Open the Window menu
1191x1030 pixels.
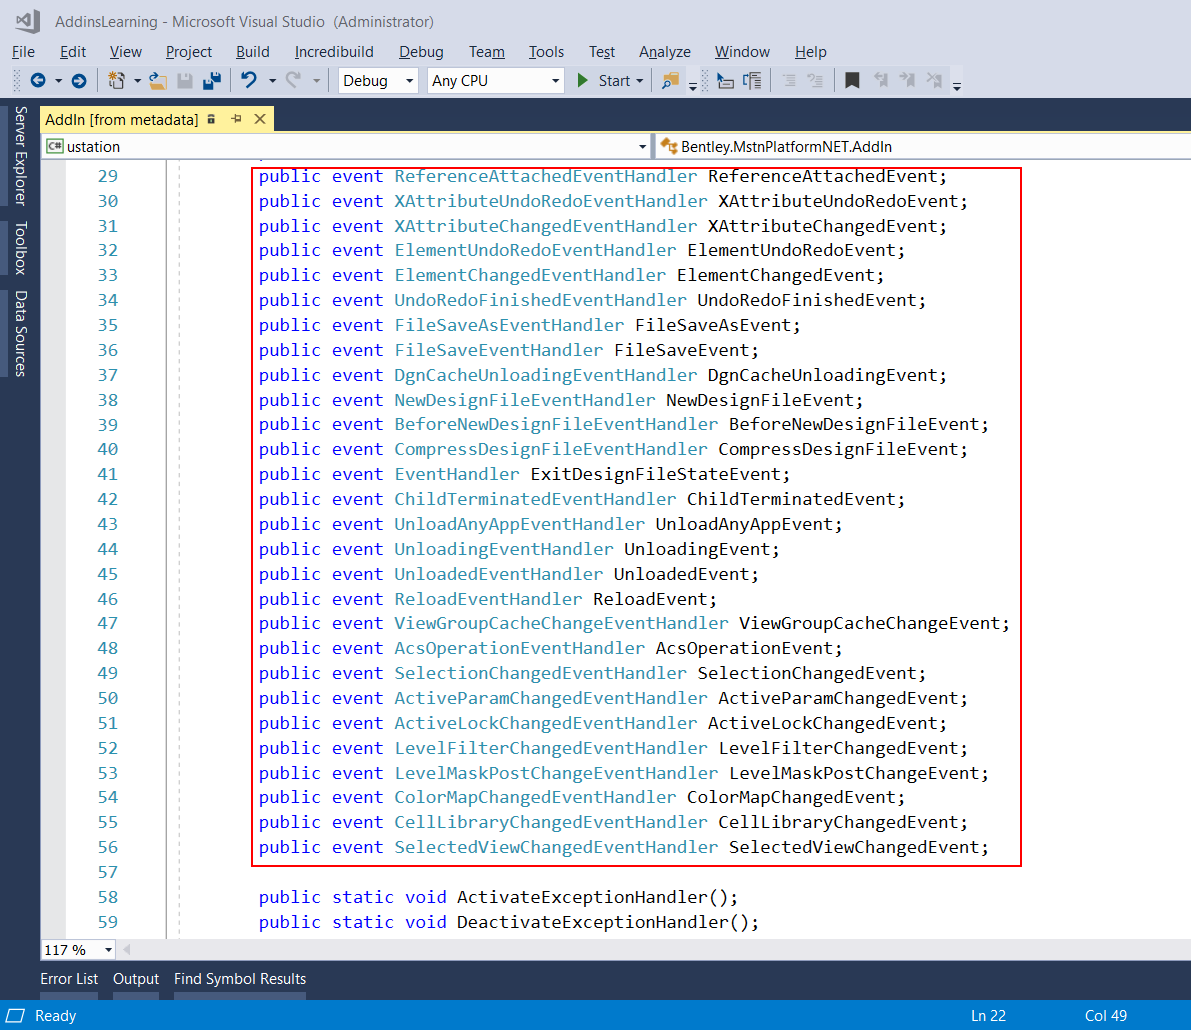tap(742, 52)
